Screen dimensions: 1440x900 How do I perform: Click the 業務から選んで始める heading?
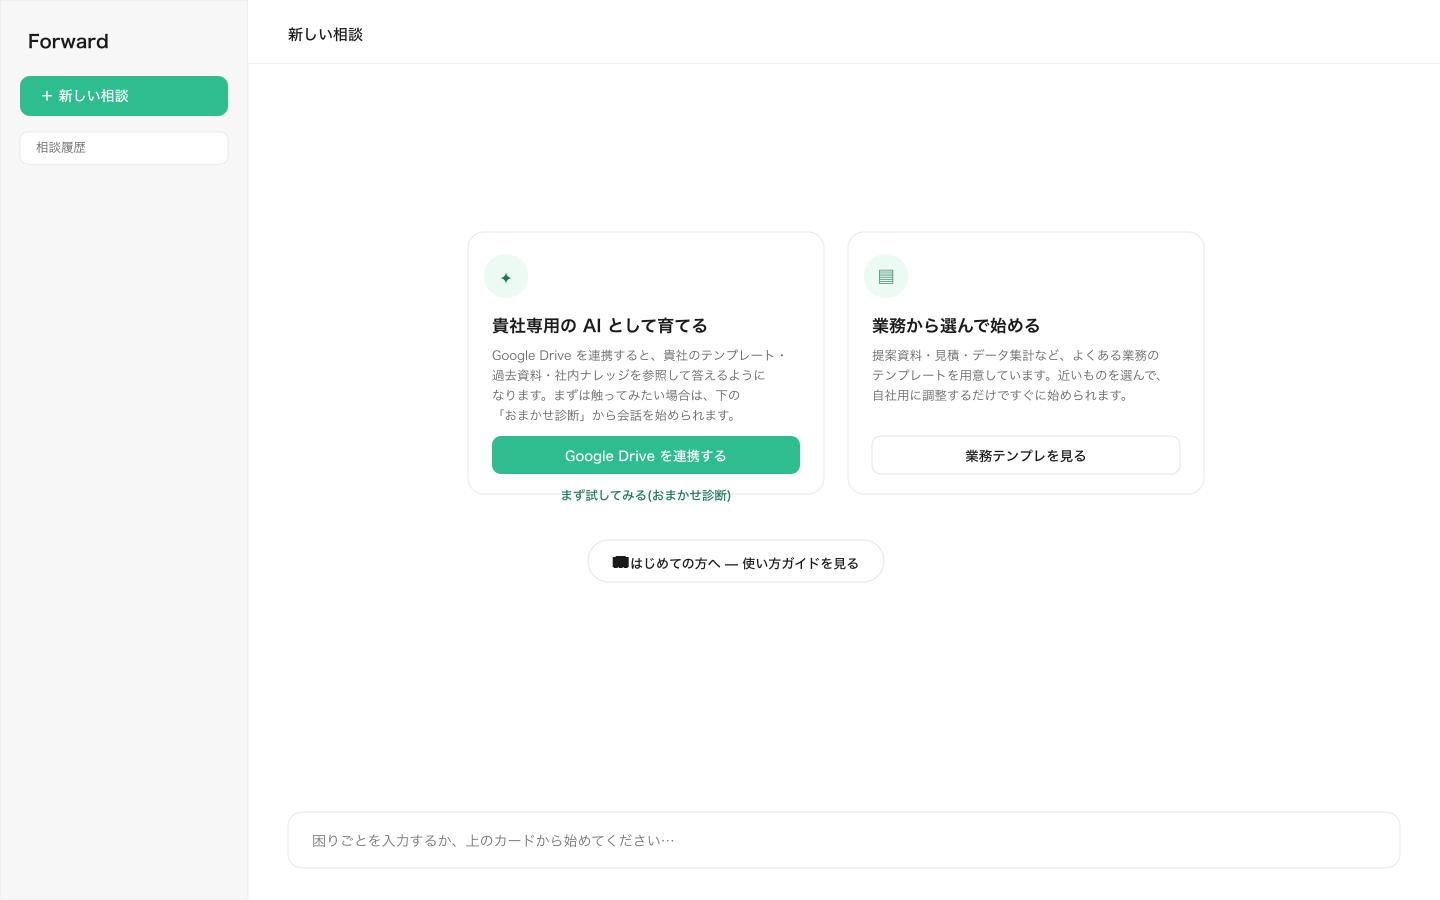[x=956, y=326]
